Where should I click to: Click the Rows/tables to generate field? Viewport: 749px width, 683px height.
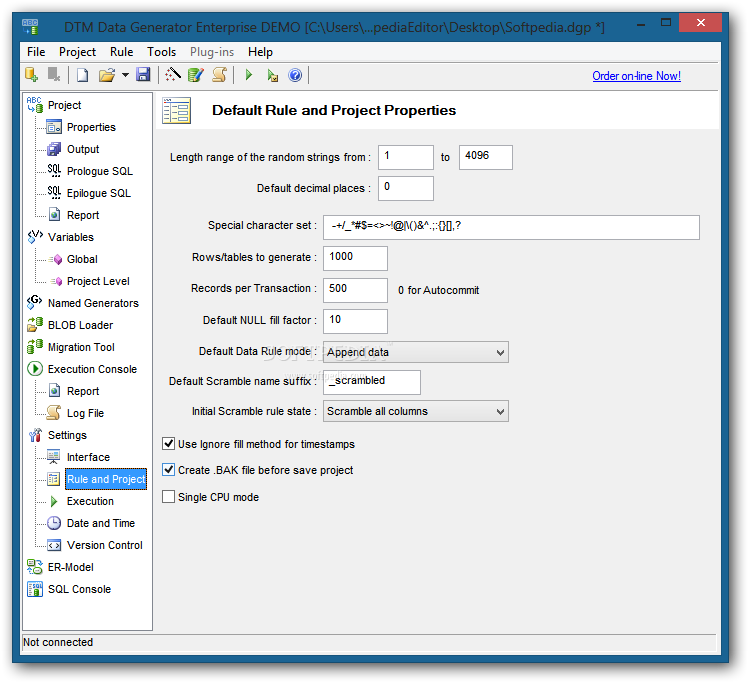pos(355,258)
